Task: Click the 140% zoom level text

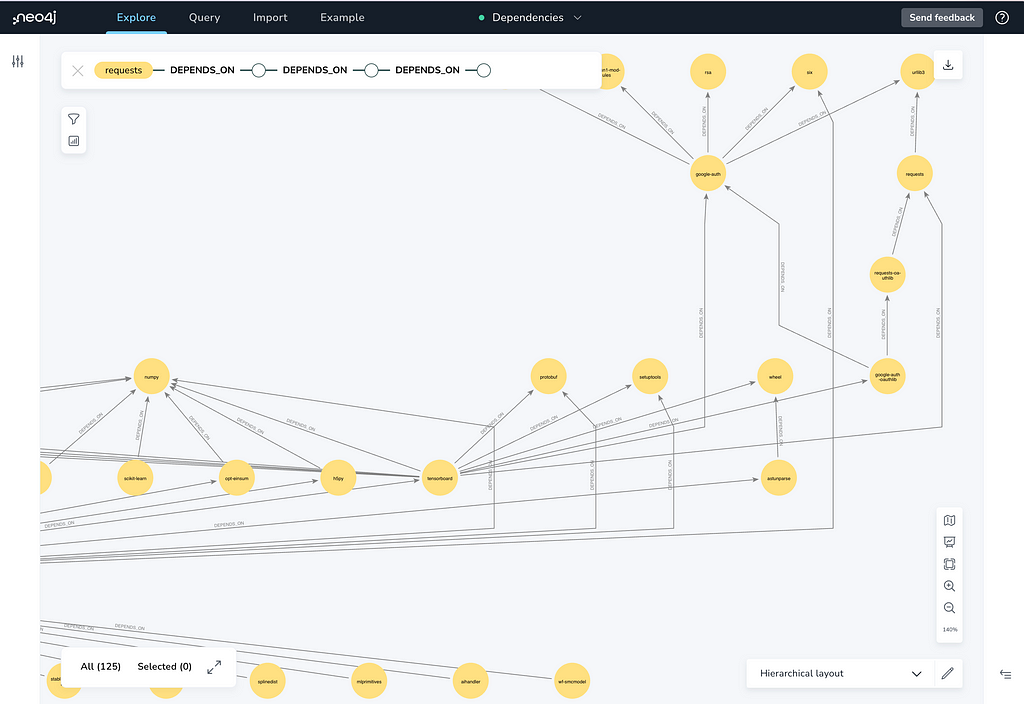Action: [950, 630]
